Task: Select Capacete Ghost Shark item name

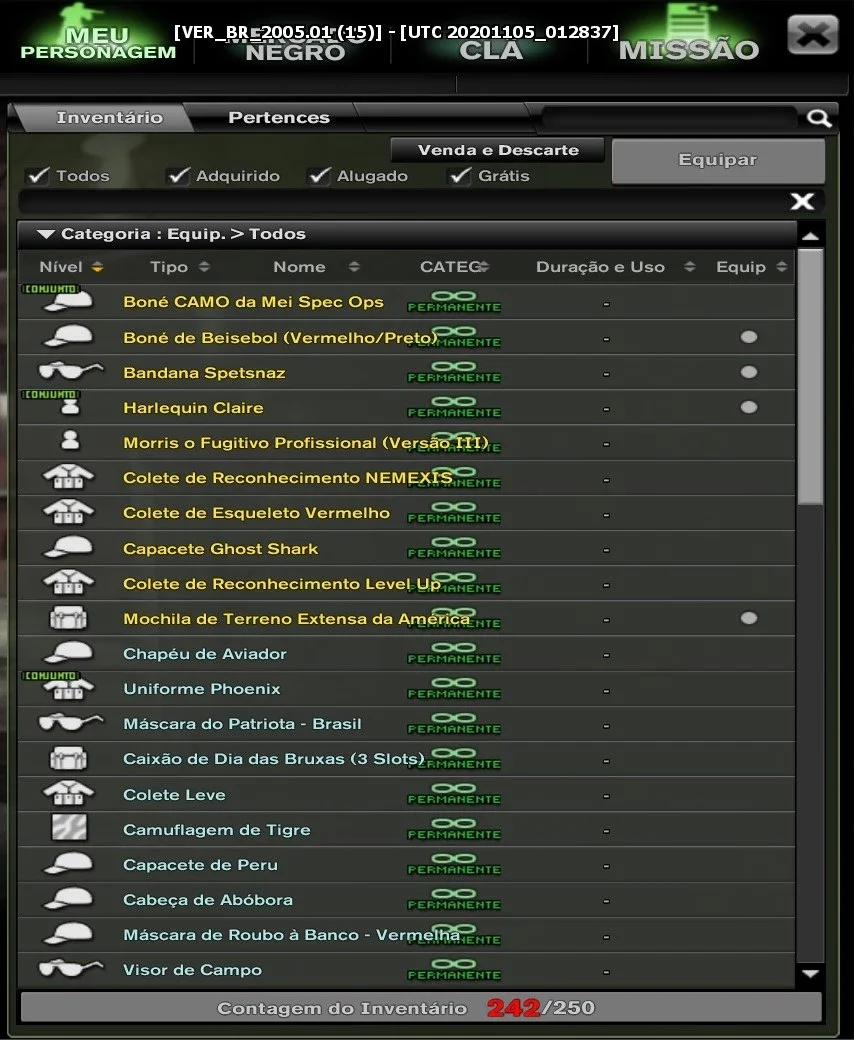Action: 220,549
